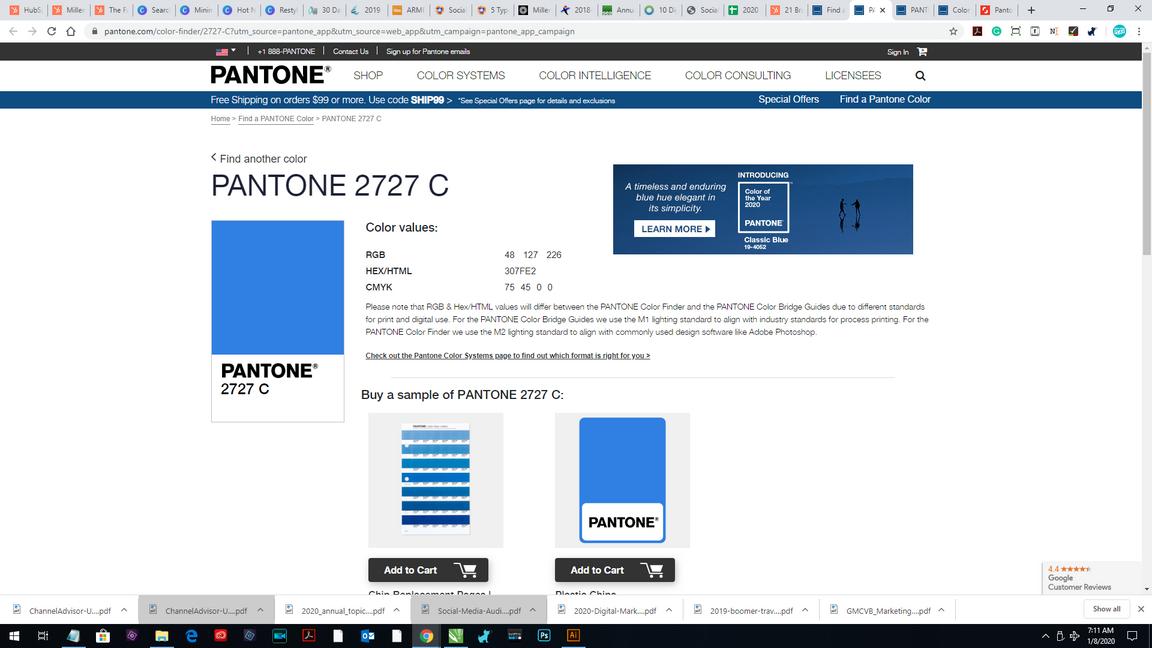Open the LICENSEES menu
Viewport: 1152px width, 648px height.
pyautogui.click(x=852, y=76)
